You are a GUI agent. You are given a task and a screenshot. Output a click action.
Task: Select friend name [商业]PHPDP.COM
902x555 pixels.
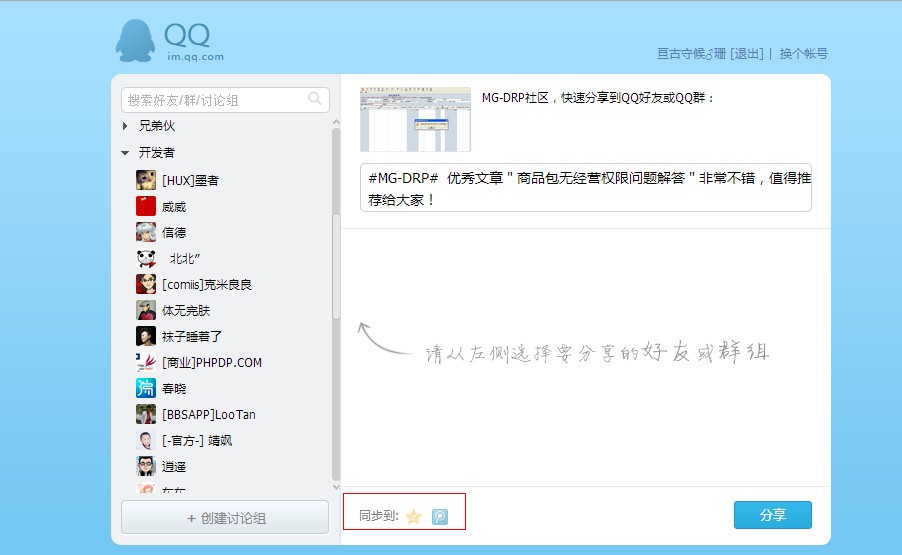tap(212, 363)
